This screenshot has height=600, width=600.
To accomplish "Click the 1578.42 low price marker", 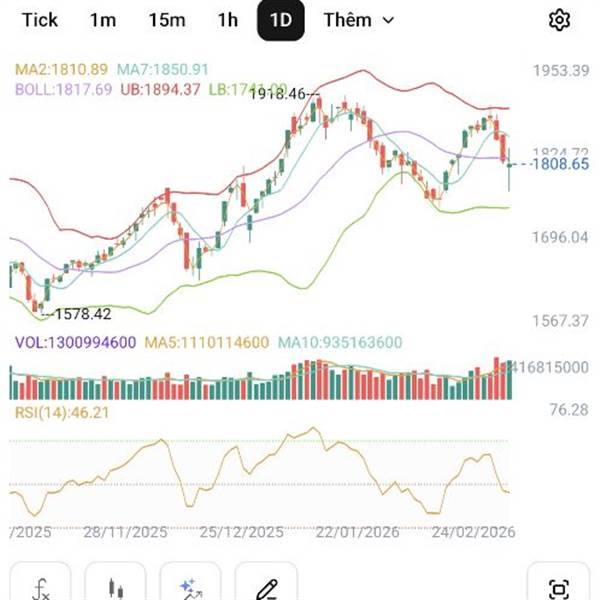I will coord(82,314).
